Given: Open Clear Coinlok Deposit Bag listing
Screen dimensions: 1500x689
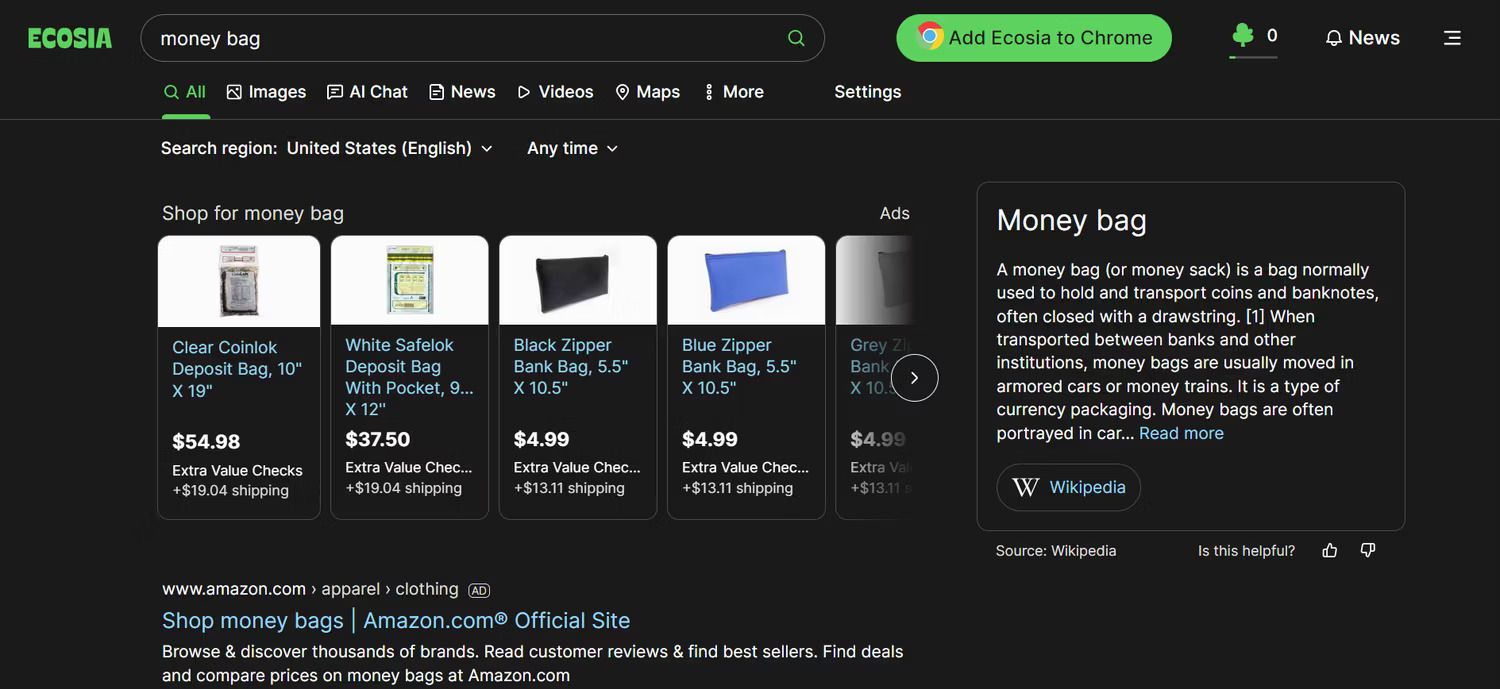Looking at the screenshot, I should [237, 369].
